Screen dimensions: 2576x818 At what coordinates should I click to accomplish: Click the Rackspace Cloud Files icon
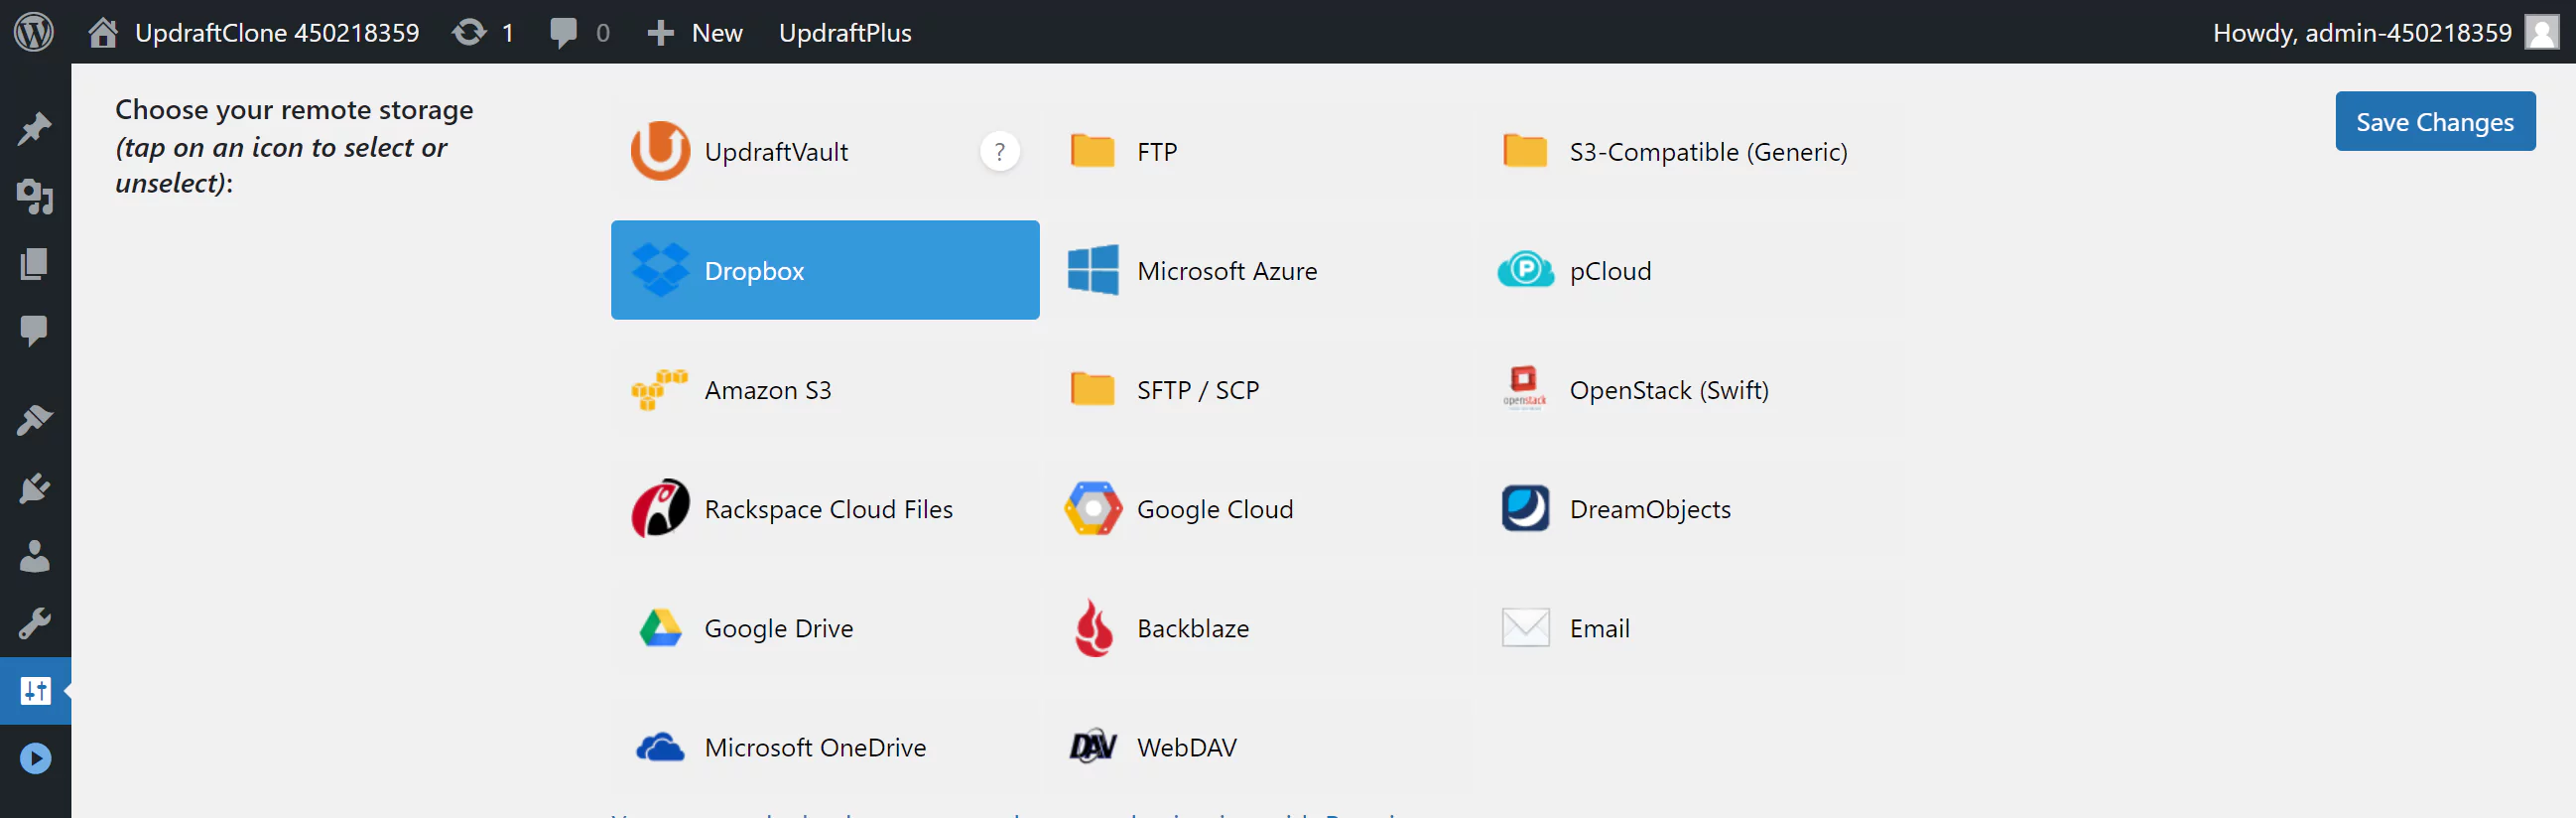coord(660,508)
